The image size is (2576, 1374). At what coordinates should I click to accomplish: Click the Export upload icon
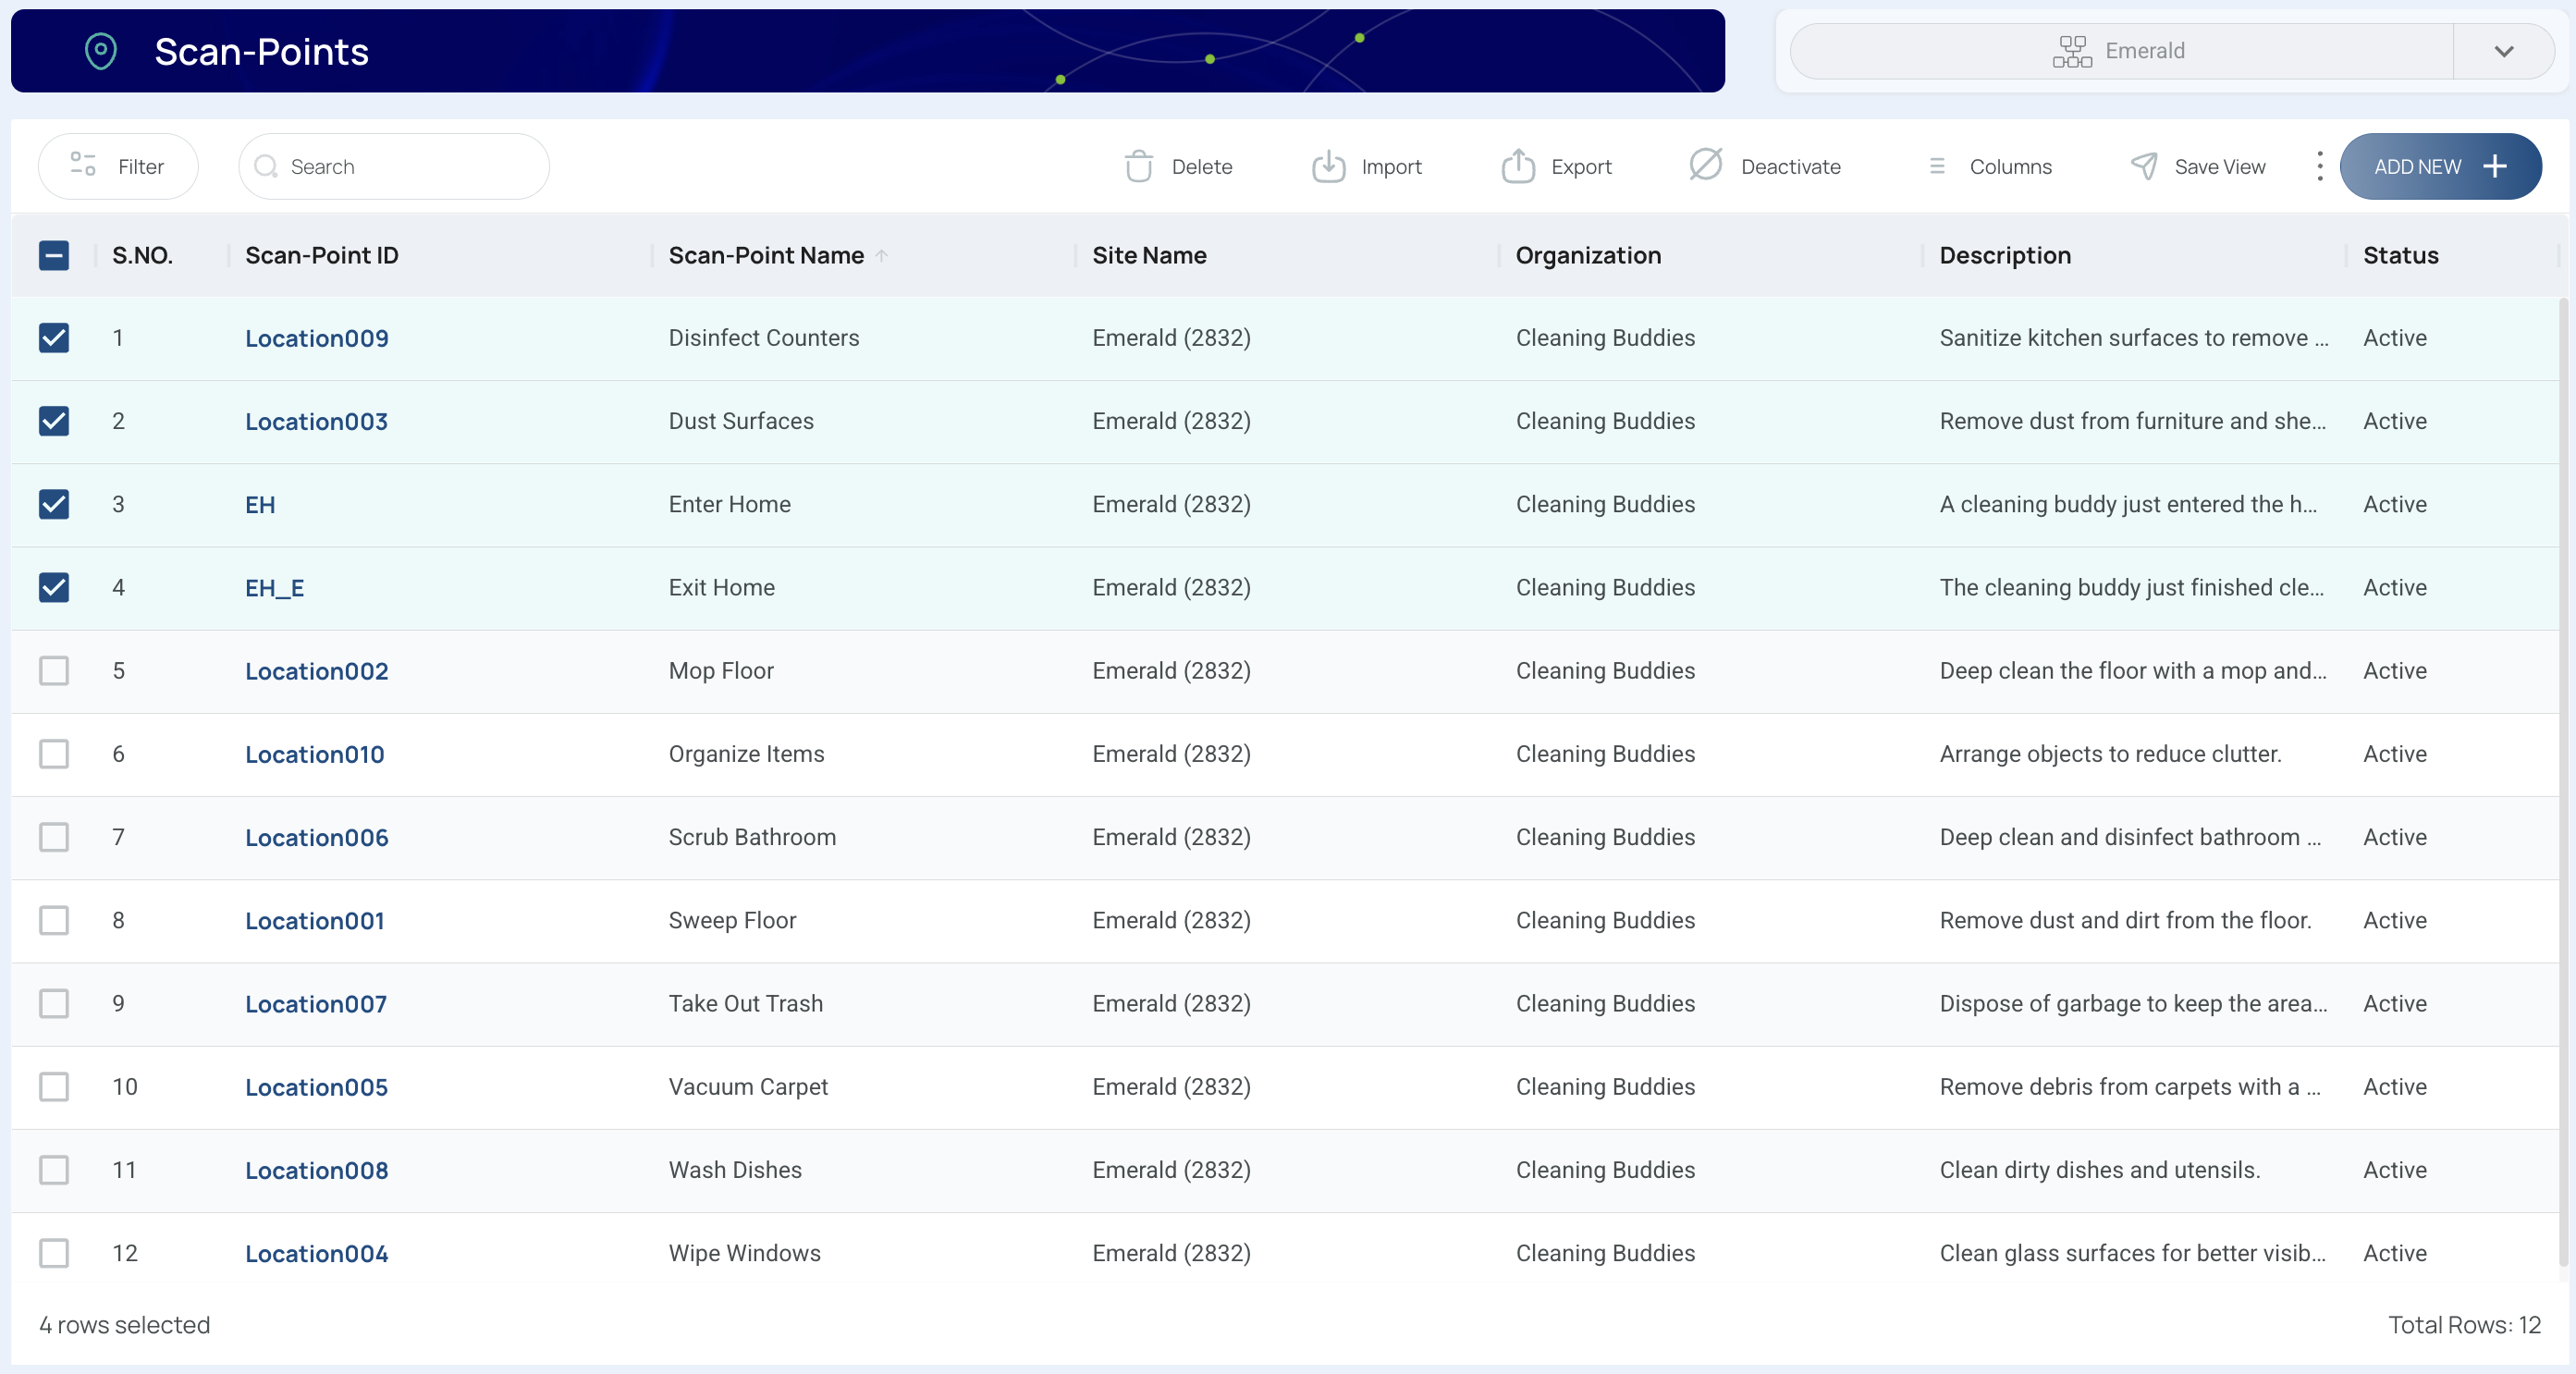(x=1518, y=166)
